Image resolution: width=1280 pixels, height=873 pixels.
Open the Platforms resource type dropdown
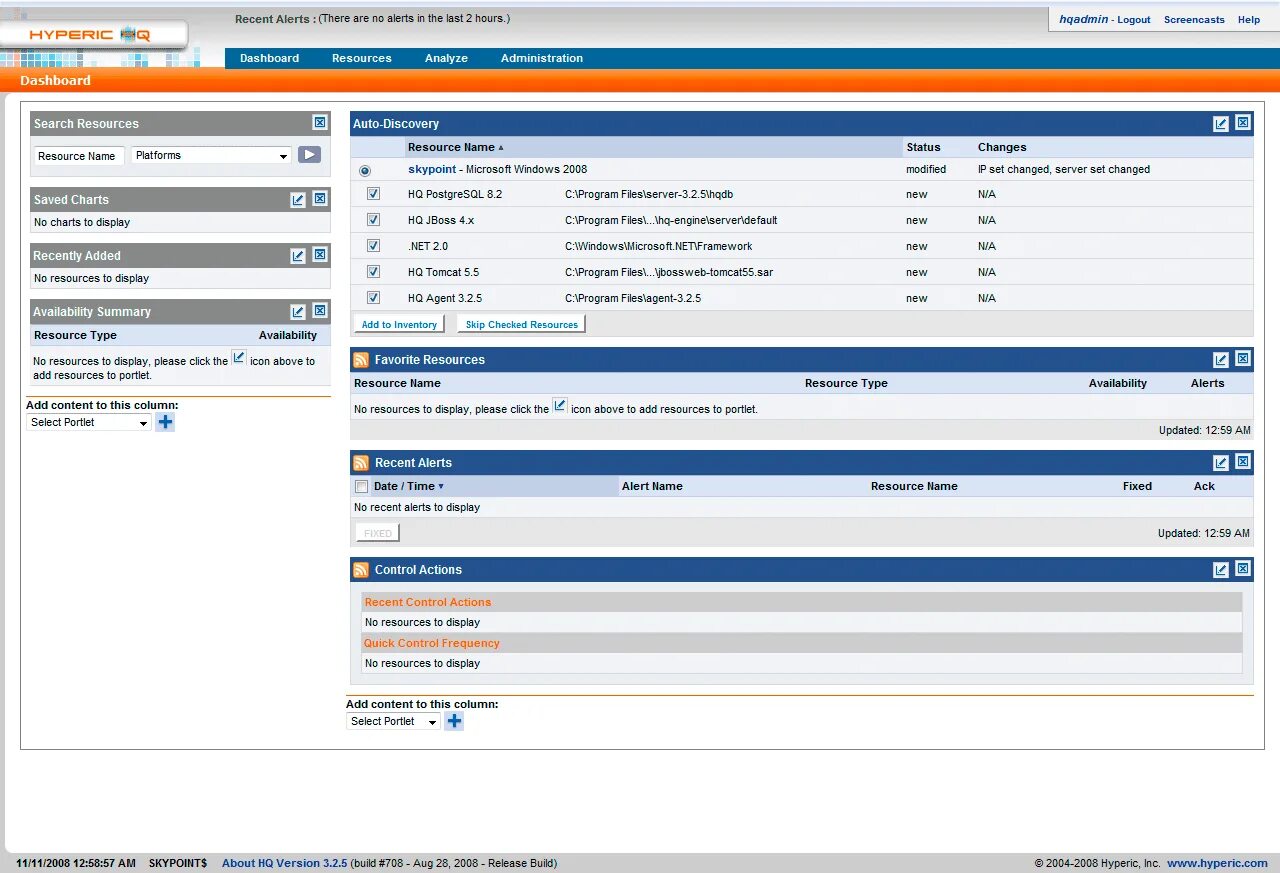tap(211, 155)
